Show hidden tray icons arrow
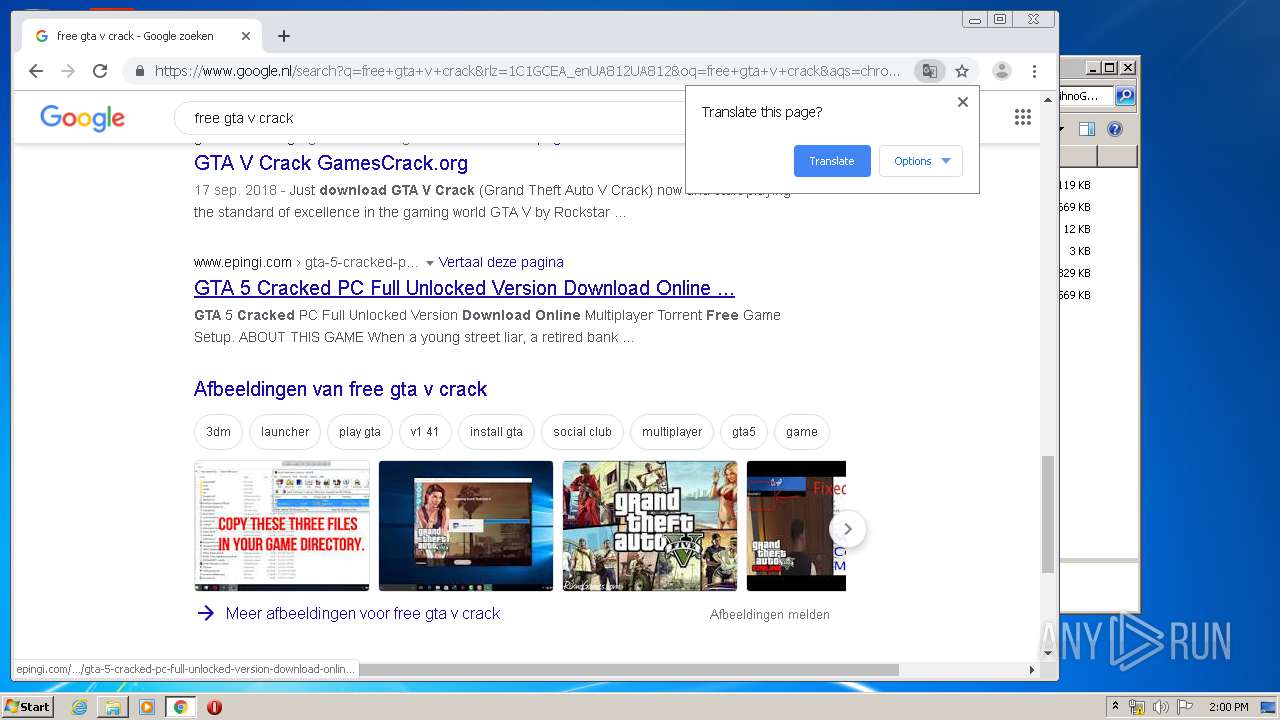1280x720 pixels. 1115,707
